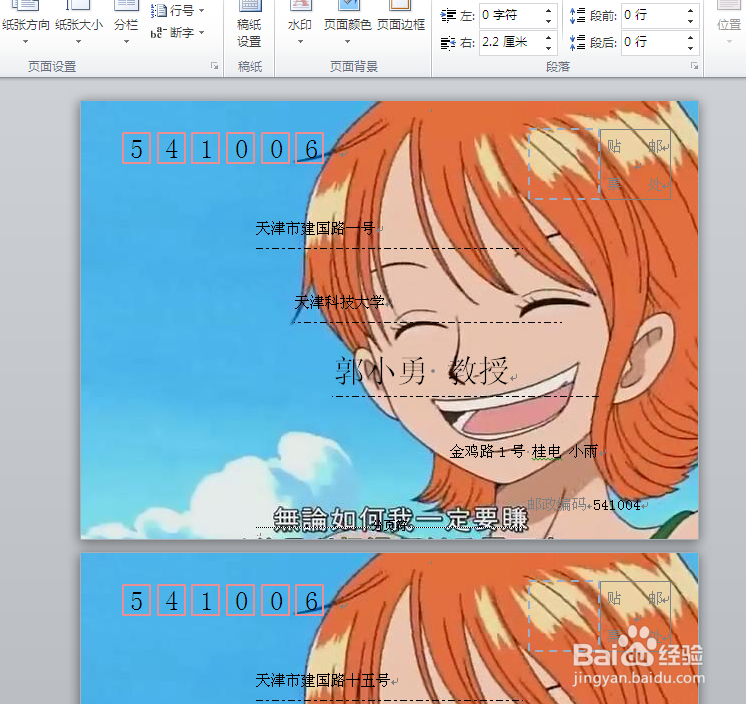Viewport: 746px width, 704px height.
Task: Decrease the 段后 spacing value
Action: (690, 49)
